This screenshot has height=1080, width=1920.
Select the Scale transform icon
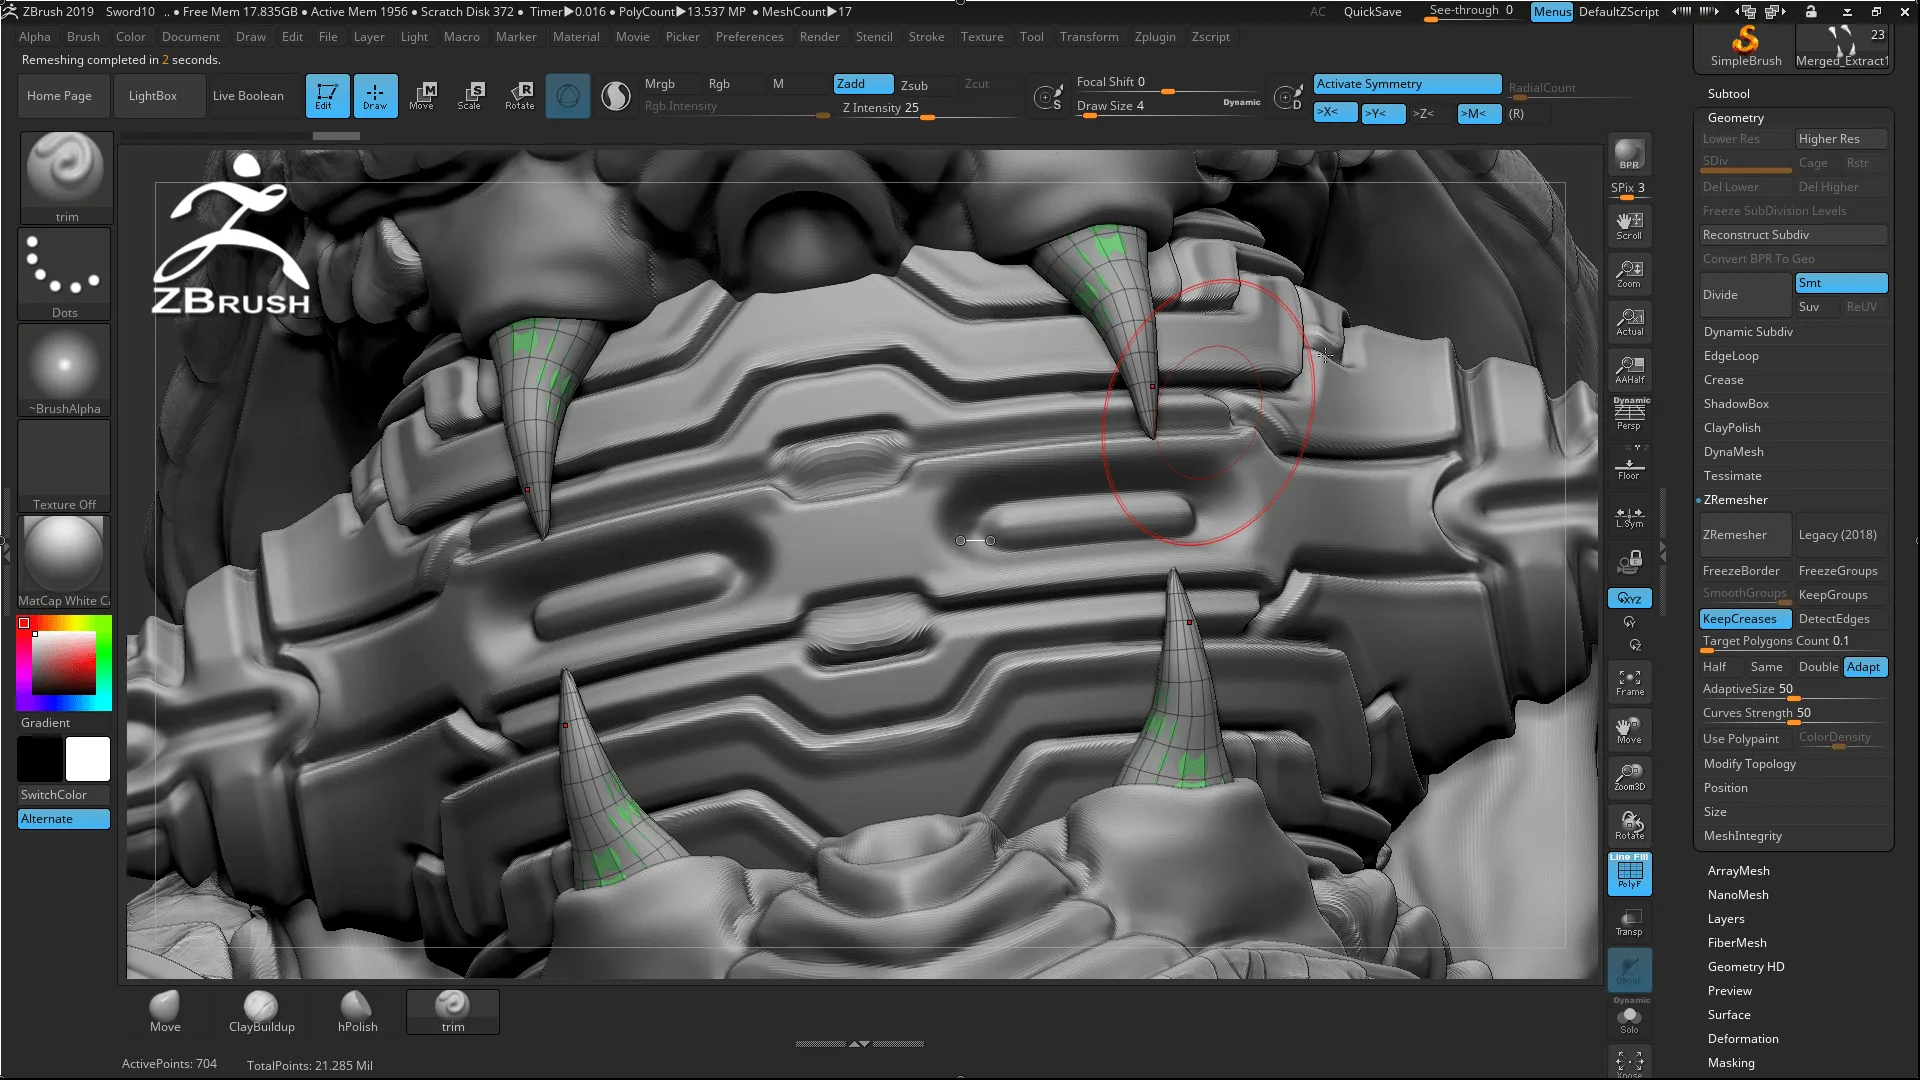[x=469, y=95]
